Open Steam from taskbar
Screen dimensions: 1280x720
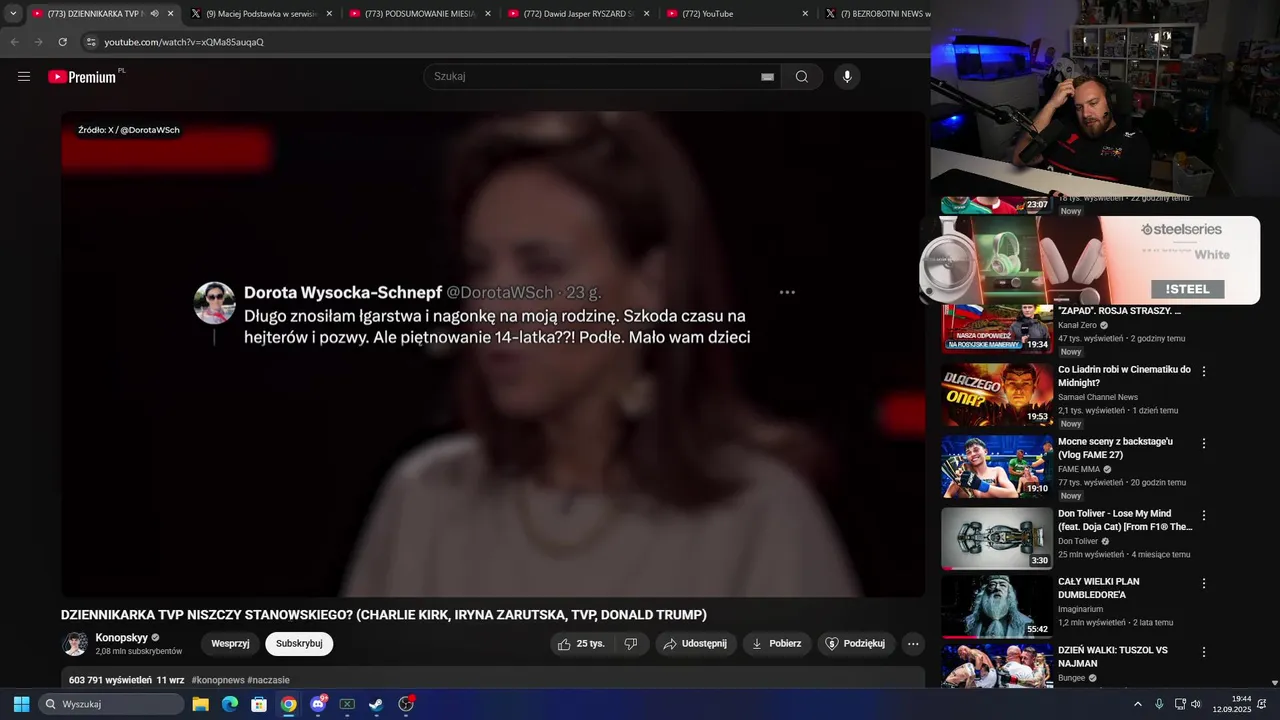pyautogui.click(x=376, y=704)
